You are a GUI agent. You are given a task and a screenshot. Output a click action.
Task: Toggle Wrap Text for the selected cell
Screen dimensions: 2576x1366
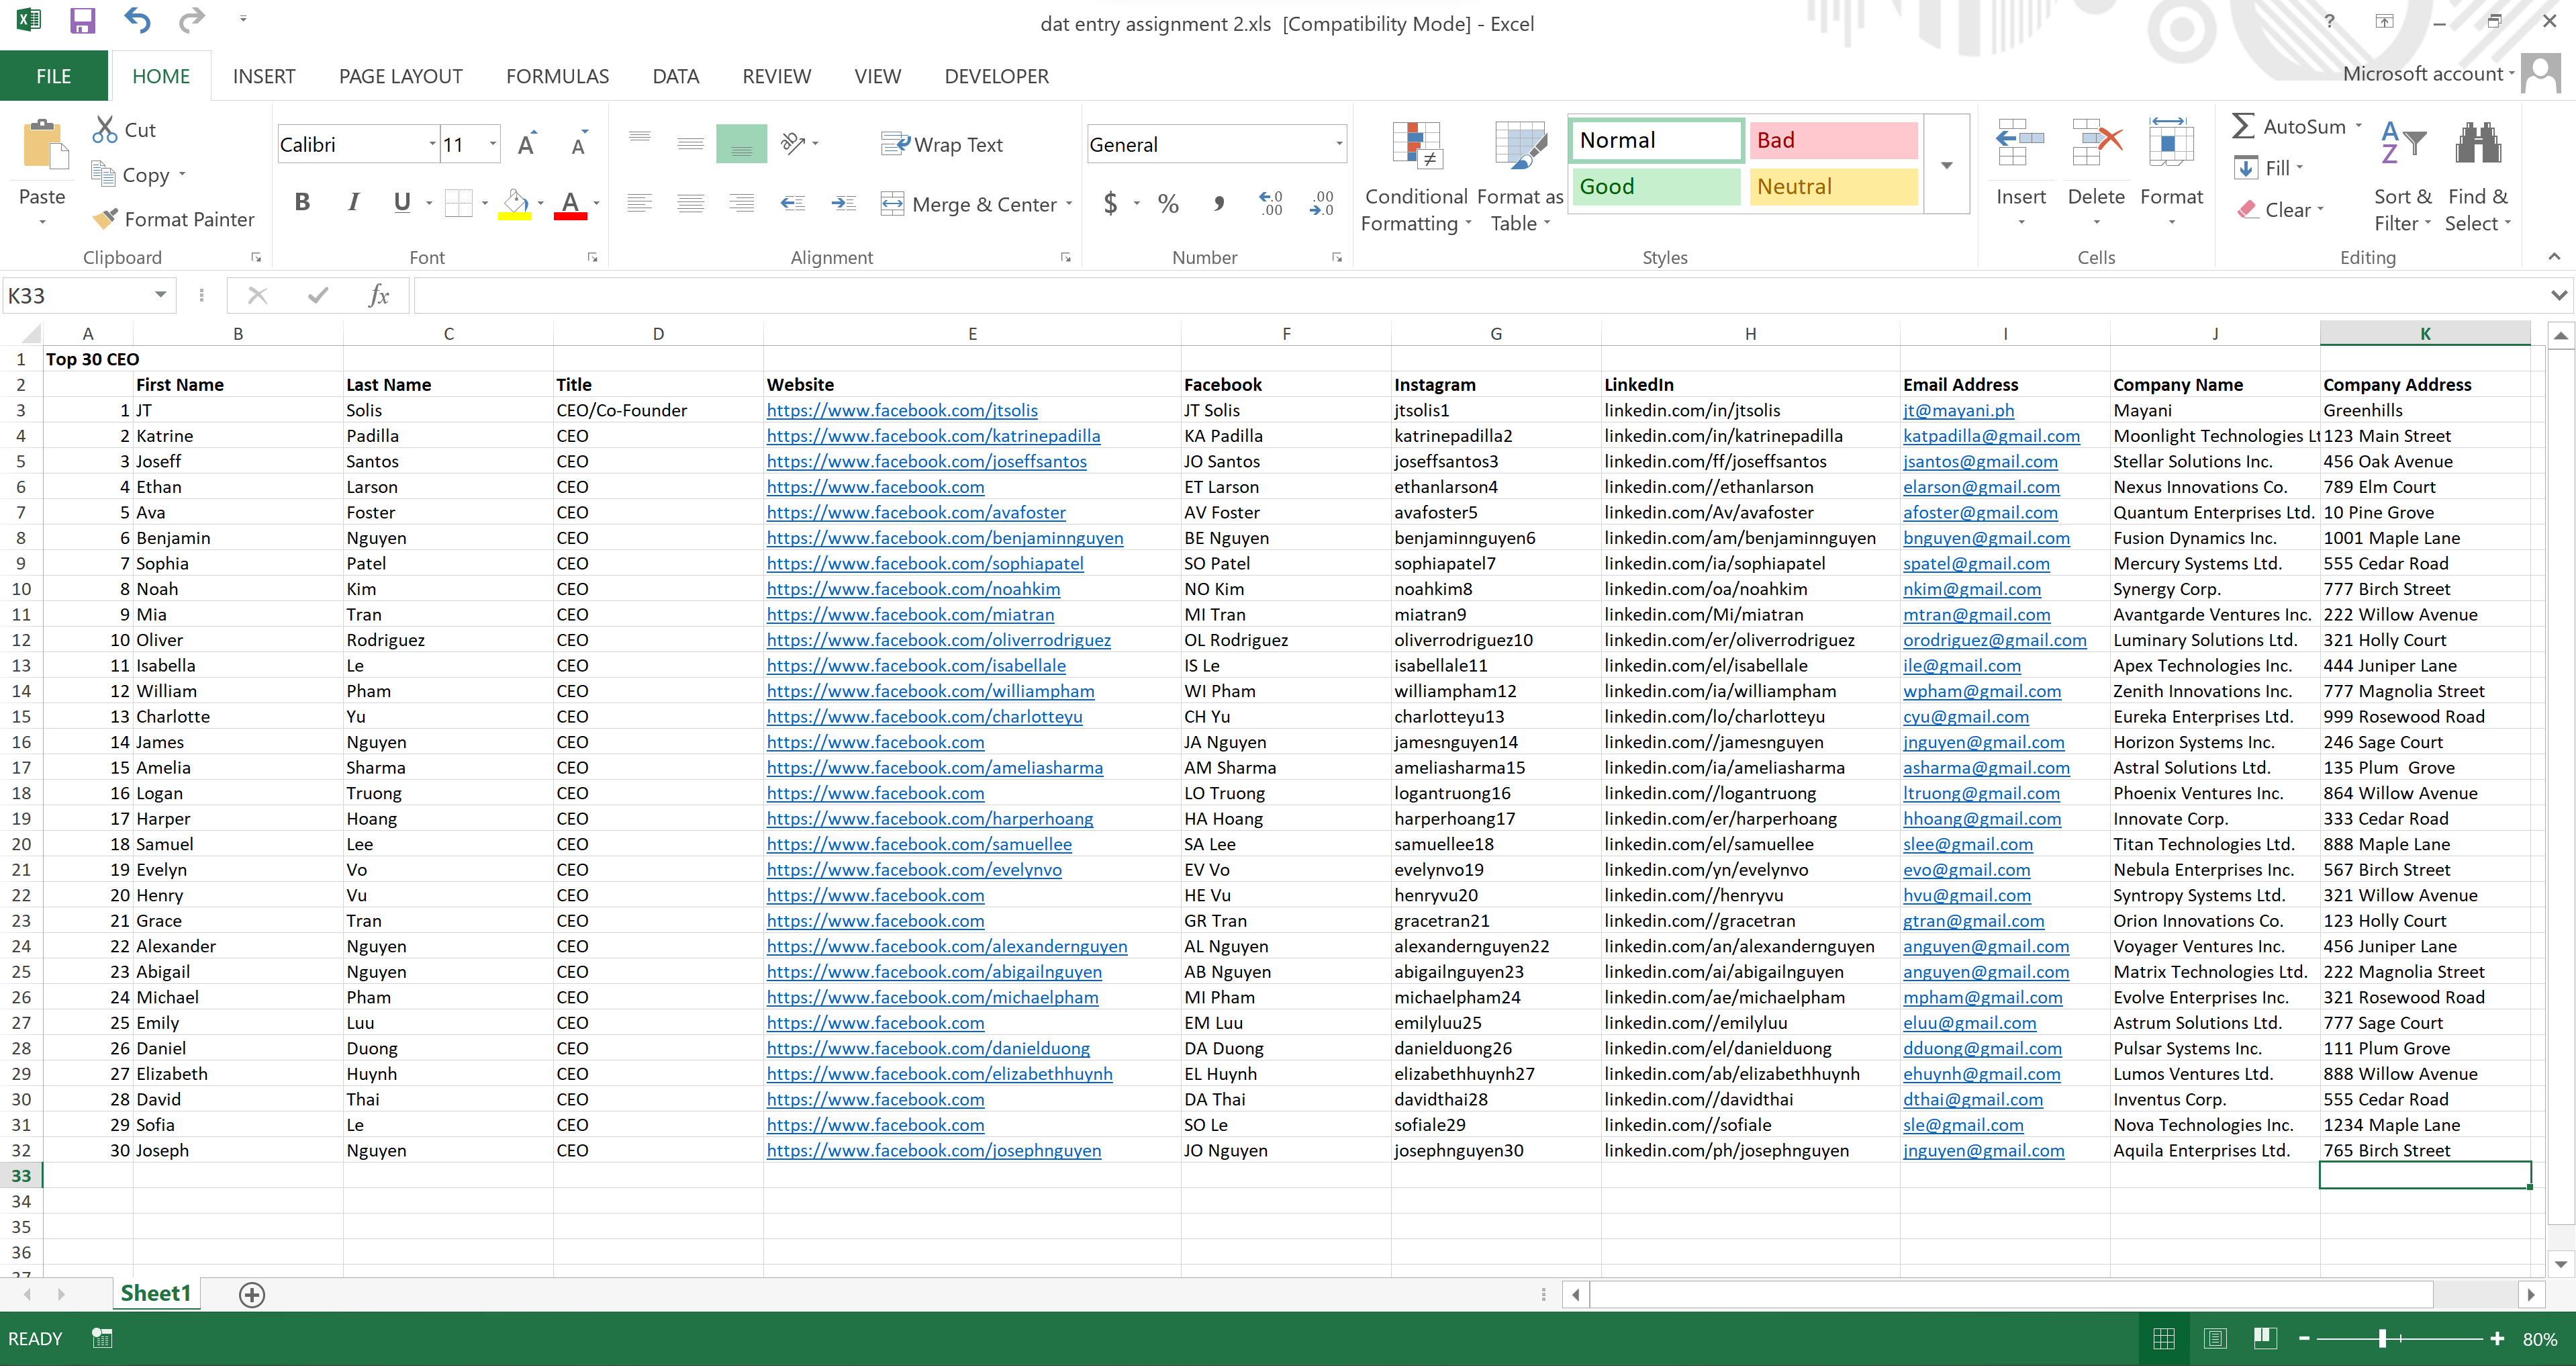point(941,145)
